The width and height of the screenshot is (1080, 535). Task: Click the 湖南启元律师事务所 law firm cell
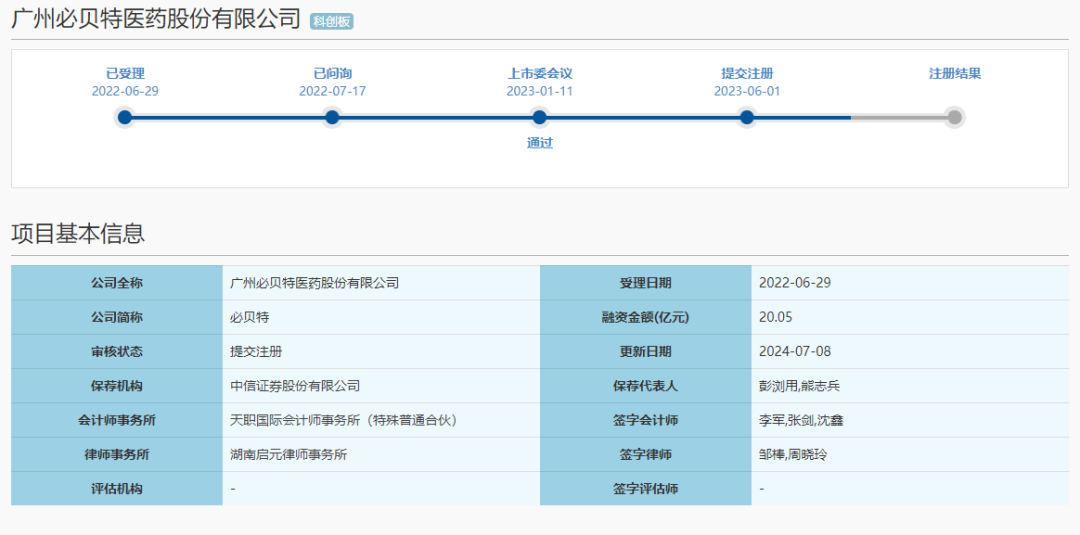[x=288, y=455]
